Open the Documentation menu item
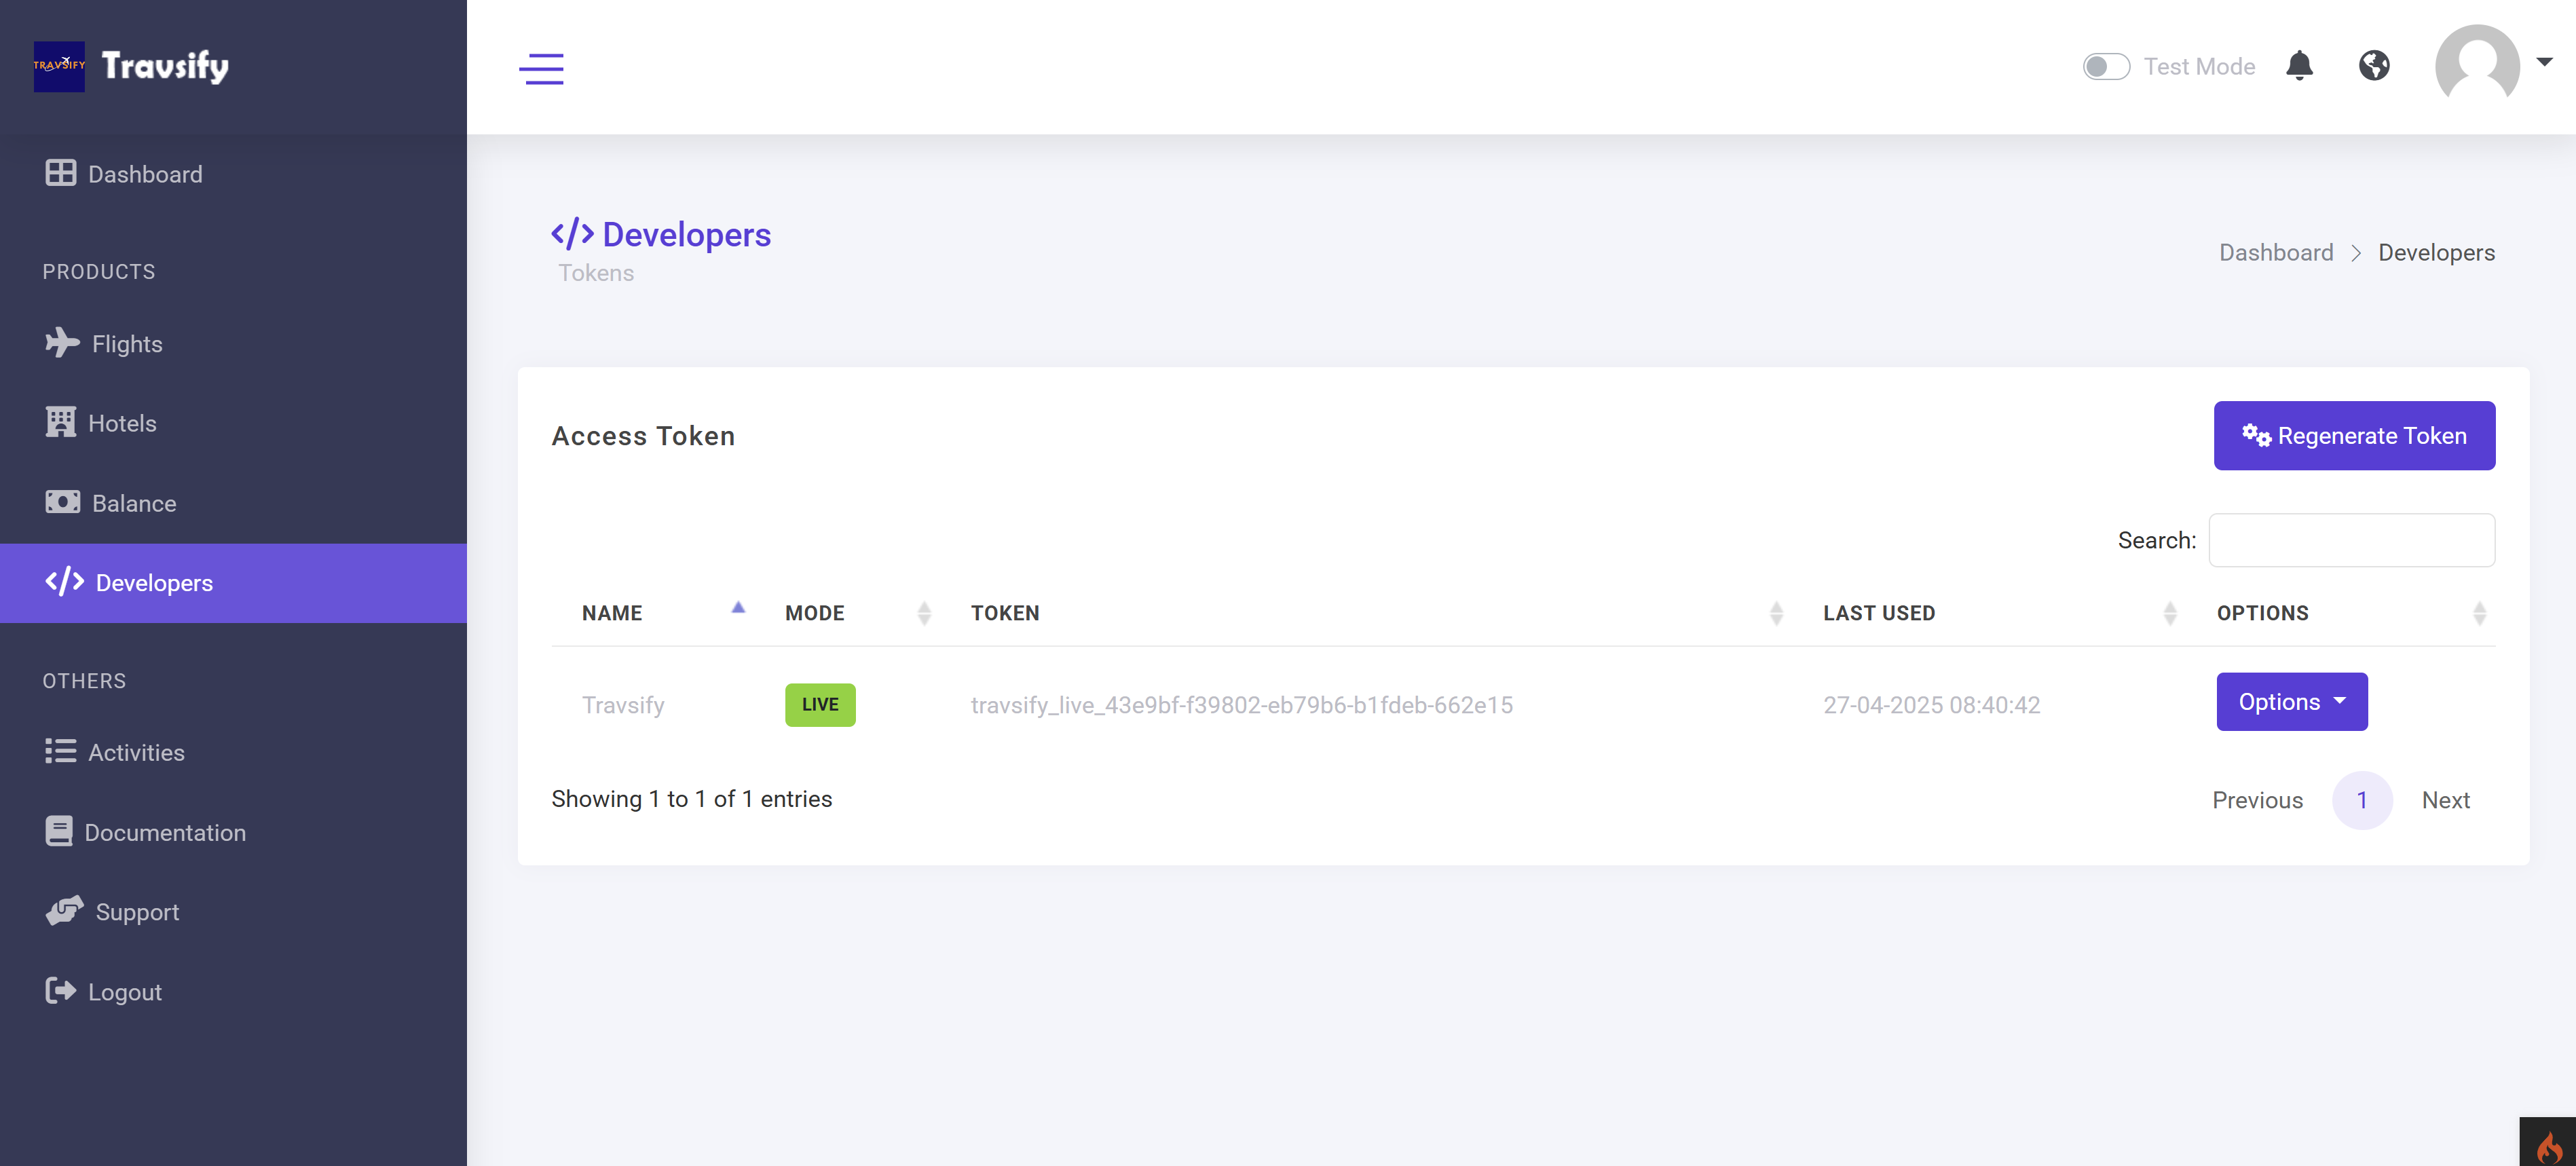Image resolution: width=2576 pixels, height=1166 pixels. pos(164,832)
